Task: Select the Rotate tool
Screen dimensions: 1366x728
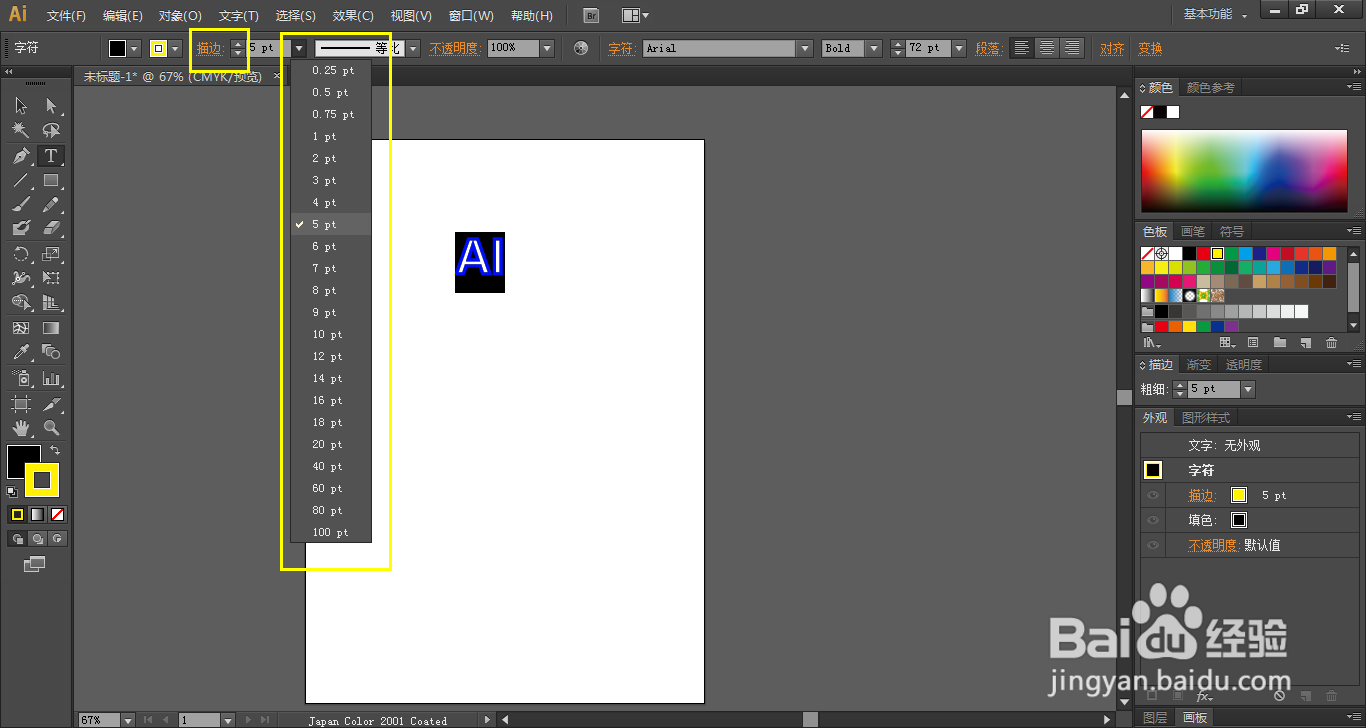Action: tap(21, 254)
